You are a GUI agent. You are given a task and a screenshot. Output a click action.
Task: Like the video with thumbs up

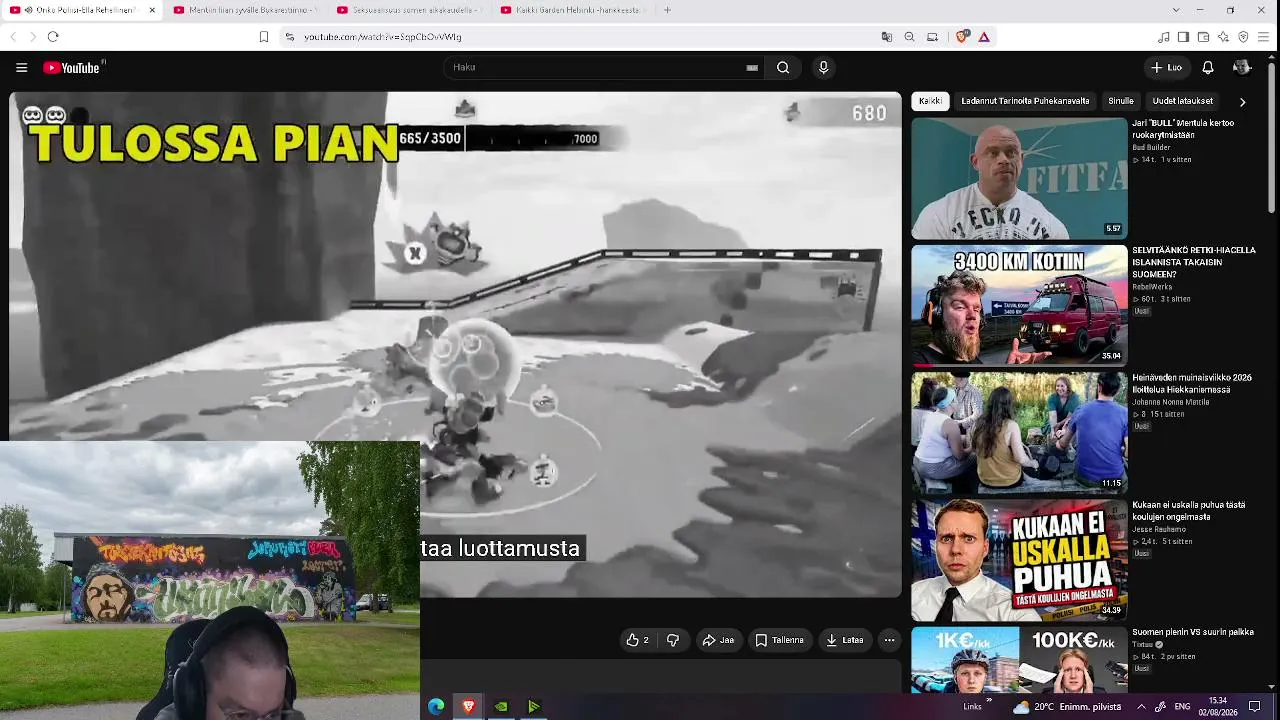pyautogui.click(x=637, y=640)
